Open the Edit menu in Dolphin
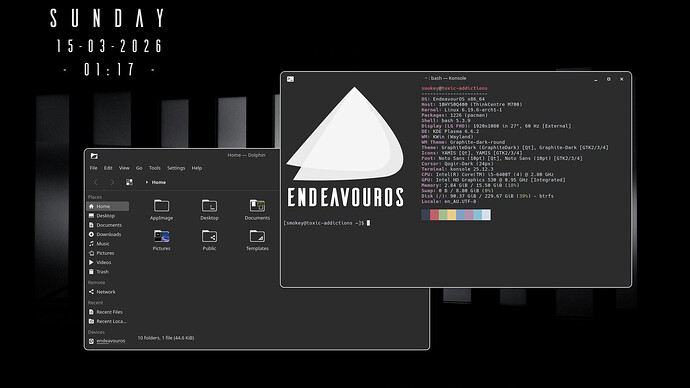This screenshot has height=388, width=690. (108, 168)
